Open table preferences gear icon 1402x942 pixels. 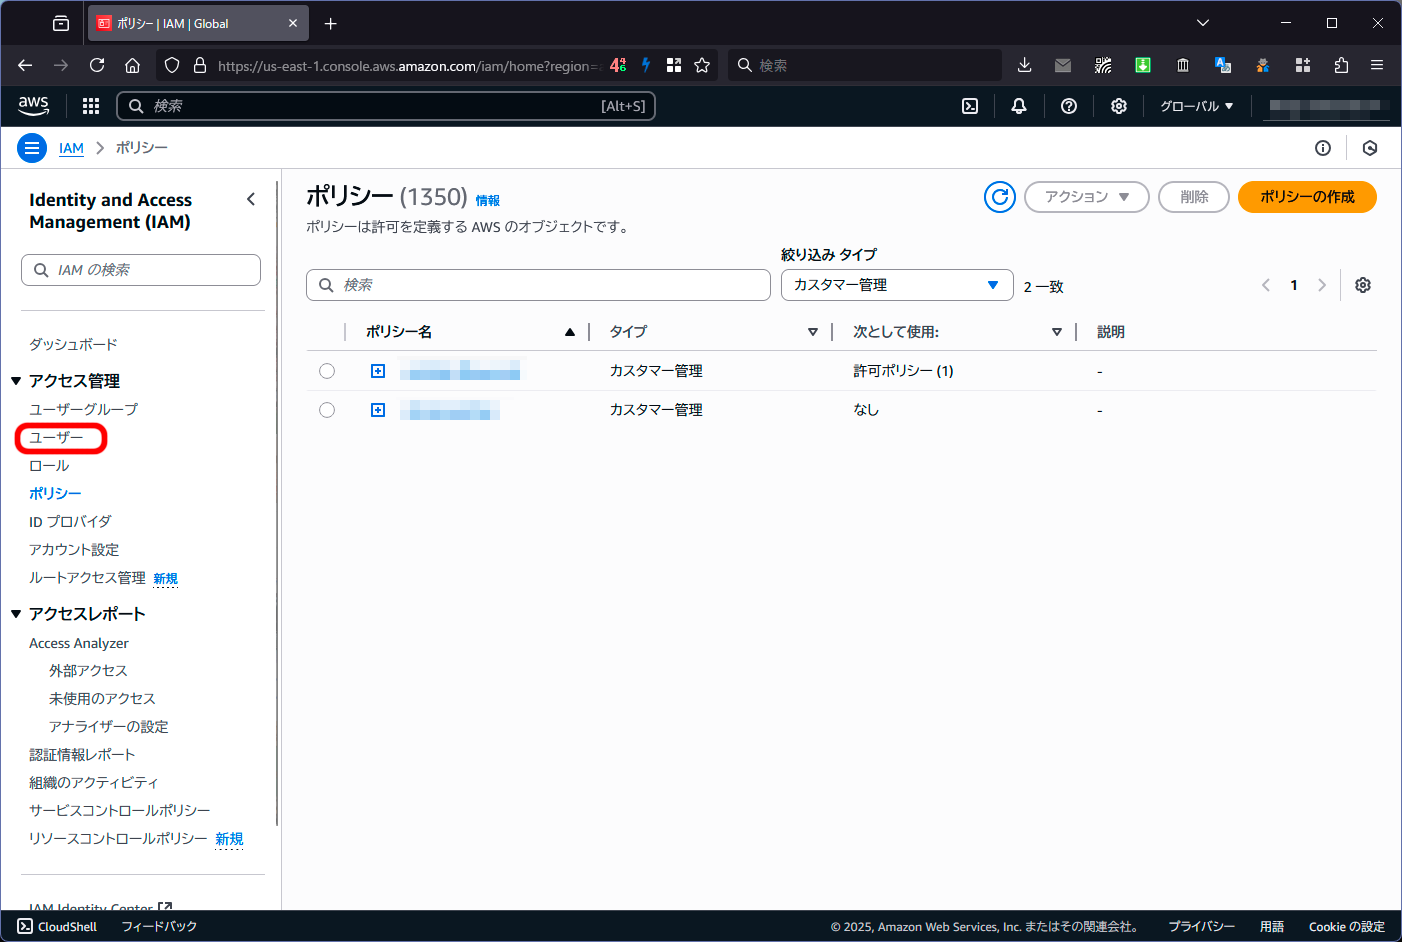1362,285
